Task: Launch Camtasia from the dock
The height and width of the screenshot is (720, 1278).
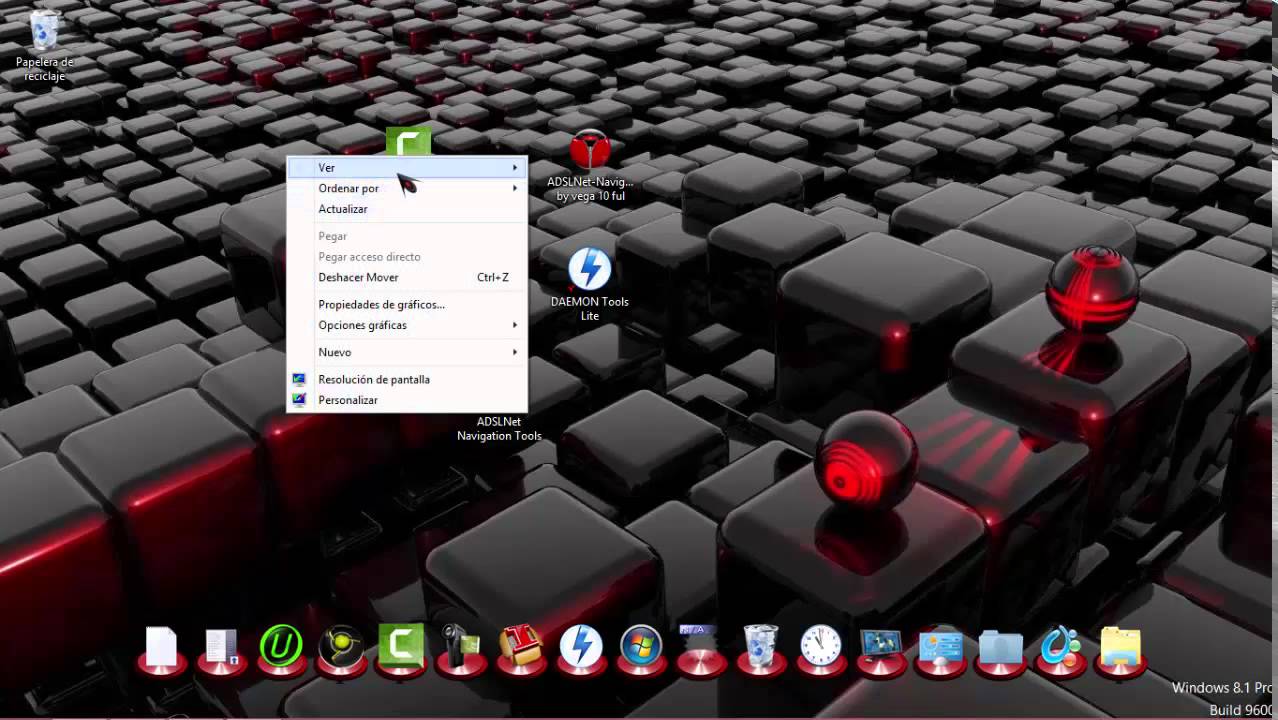Action: coord(401,646)
